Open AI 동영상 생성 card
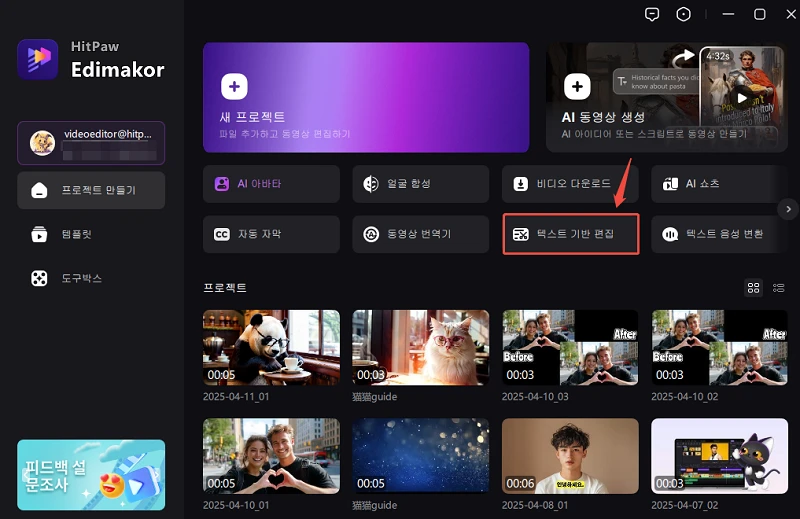This screenshot has width=800, height=519. [666, 97]
